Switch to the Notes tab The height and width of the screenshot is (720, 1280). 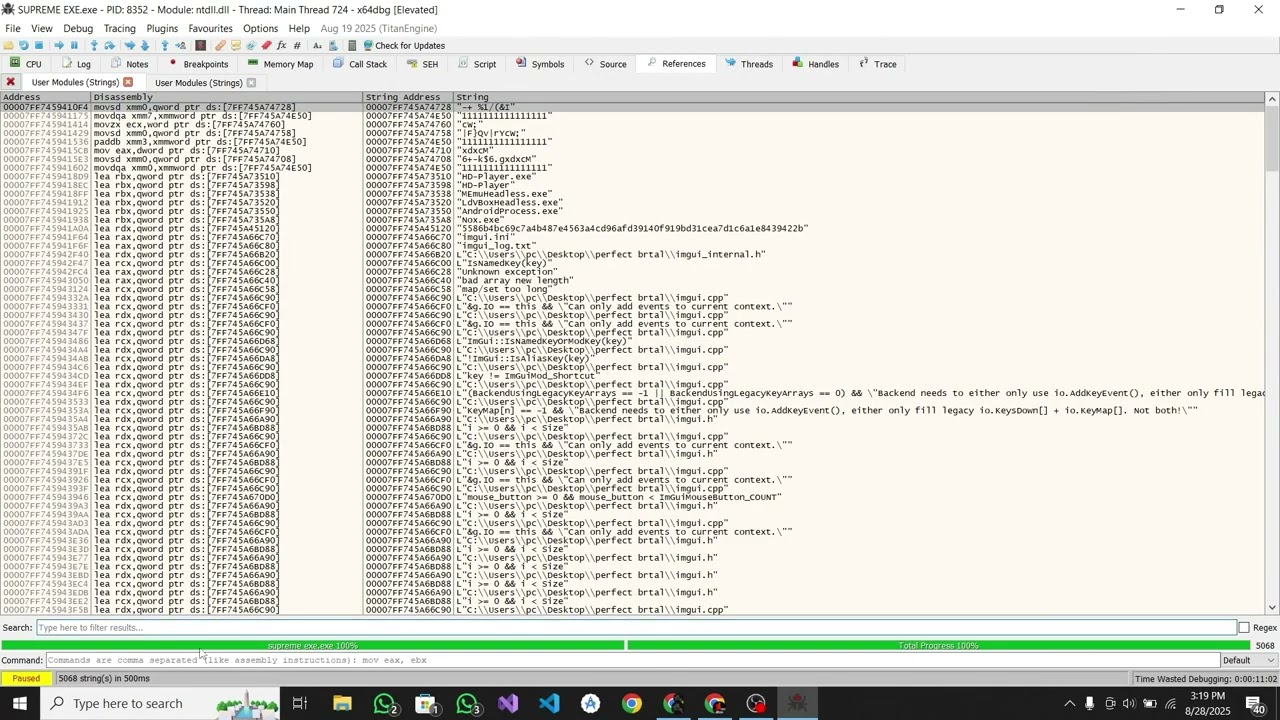pos(129,64)
